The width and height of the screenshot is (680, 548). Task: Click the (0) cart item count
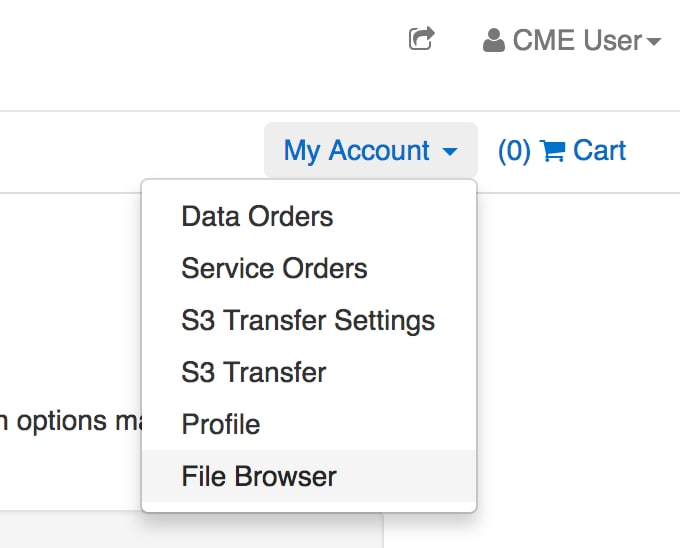(x=514, y=151)
